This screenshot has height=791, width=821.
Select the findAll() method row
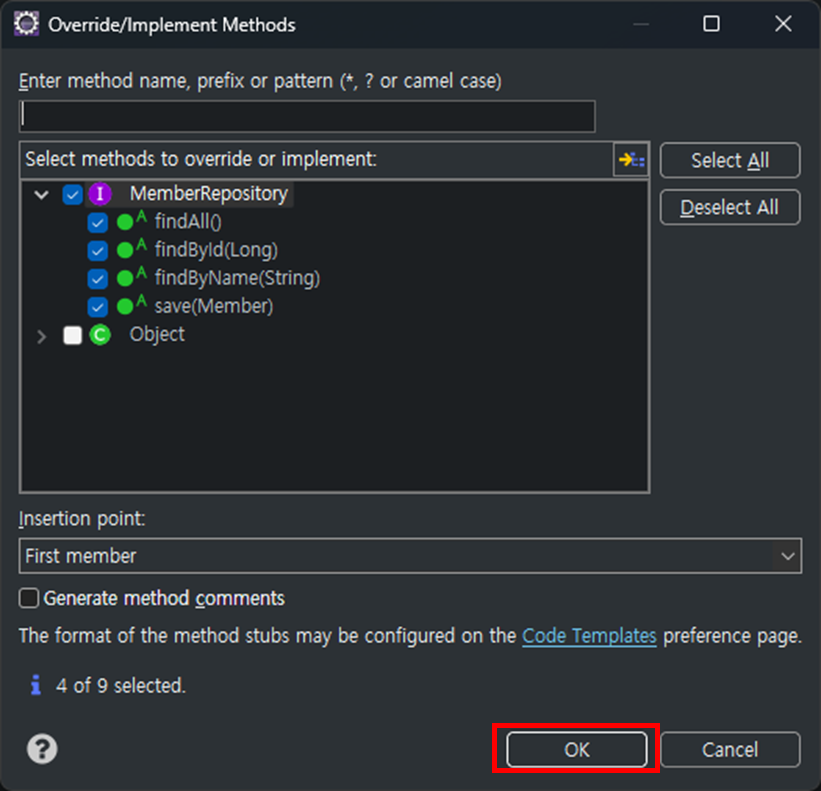[x=188, y=221]
